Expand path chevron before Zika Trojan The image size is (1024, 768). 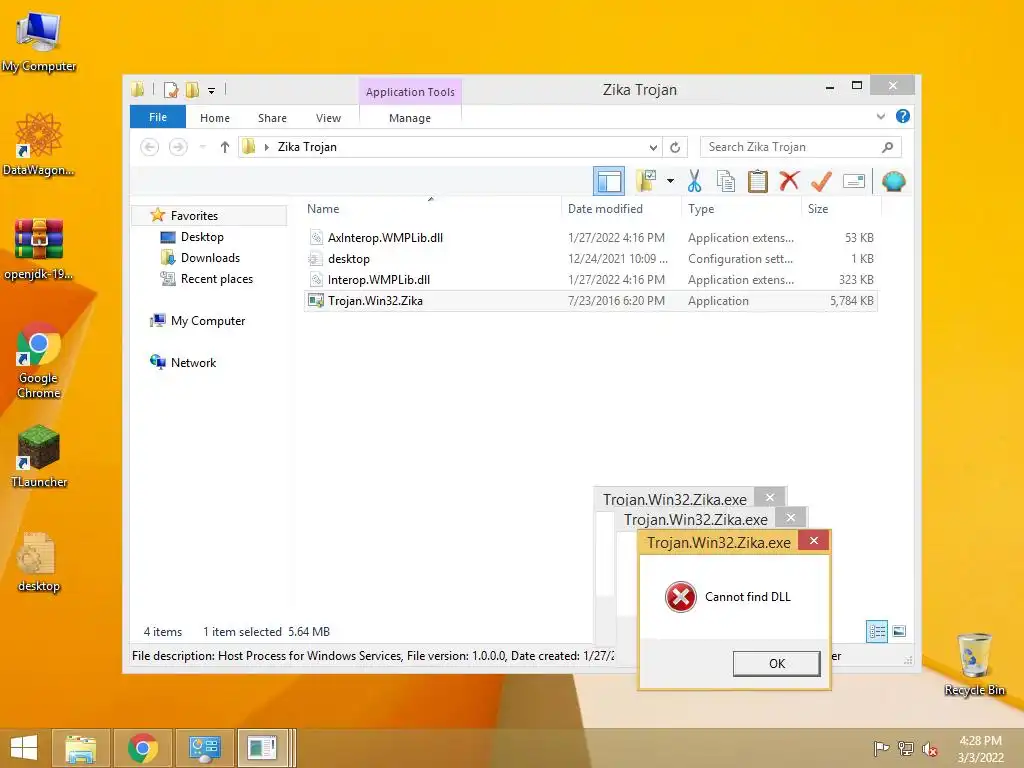point(266,148)
